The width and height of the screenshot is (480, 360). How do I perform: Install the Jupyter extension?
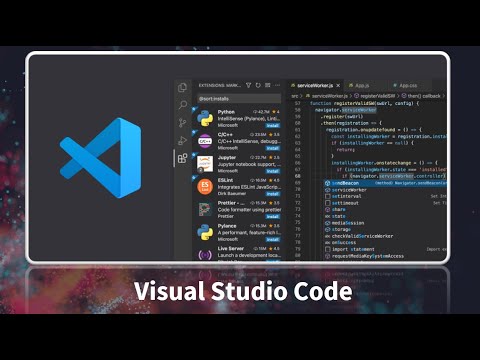273,171
